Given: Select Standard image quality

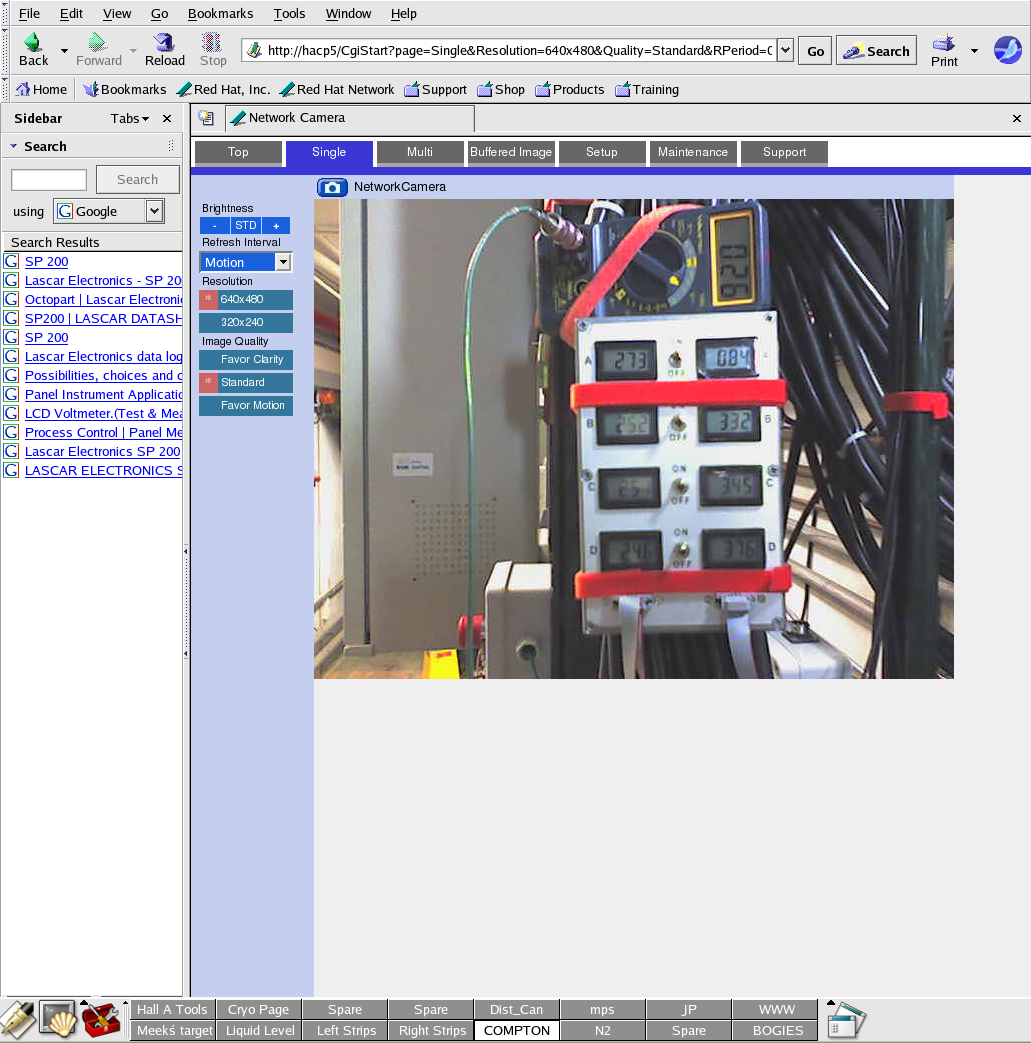Looking at the screenshot, I should (x=245, y=382).
